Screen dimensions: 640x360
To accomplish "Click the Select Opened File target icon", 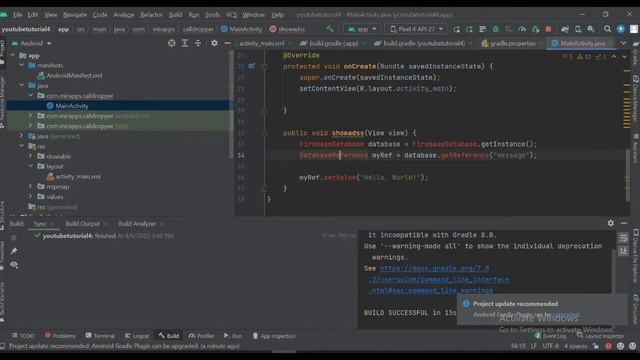I will (171, 43).
